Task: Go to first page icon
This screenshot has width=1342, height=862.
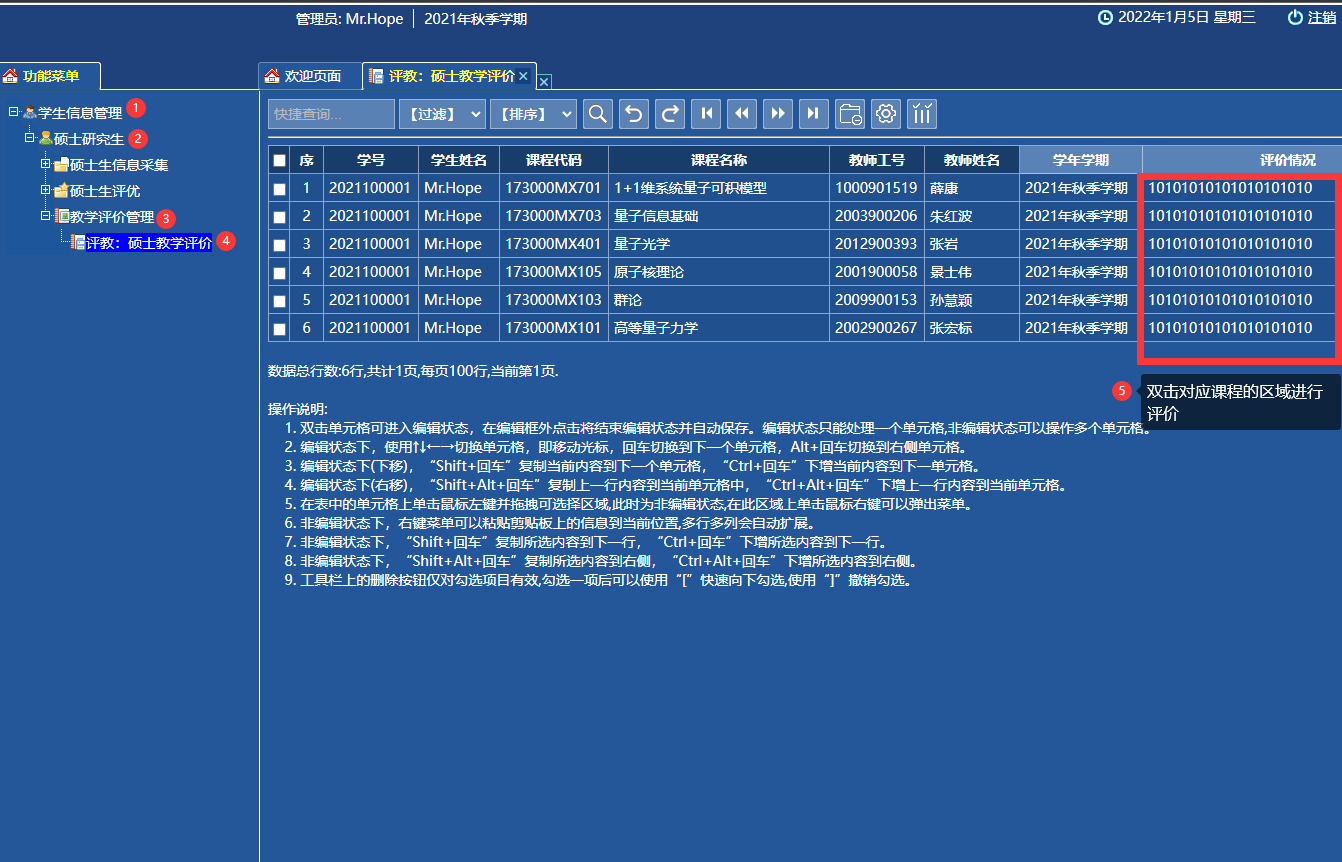Action: point(706,114)
